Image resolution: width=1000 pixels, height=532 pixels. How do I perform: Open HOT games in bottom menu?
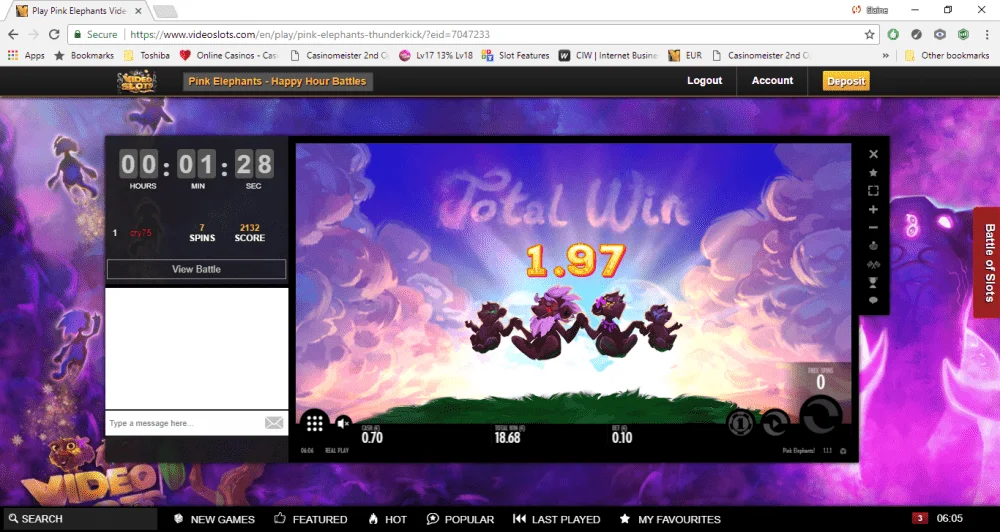(x=387, y=519)
